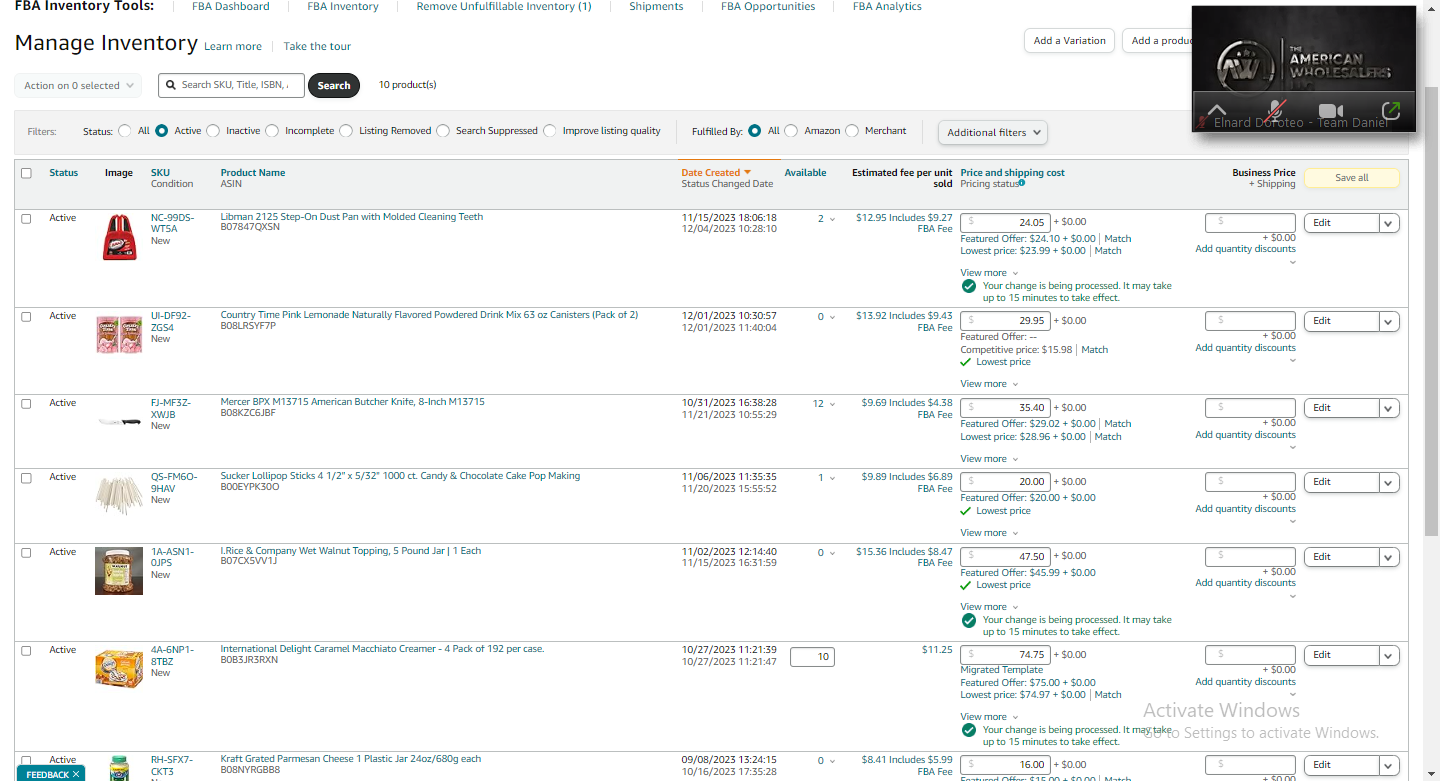The image size is (1440, 781).
Task: Click Add a Variation button
Action: (x=1069, y=41)
